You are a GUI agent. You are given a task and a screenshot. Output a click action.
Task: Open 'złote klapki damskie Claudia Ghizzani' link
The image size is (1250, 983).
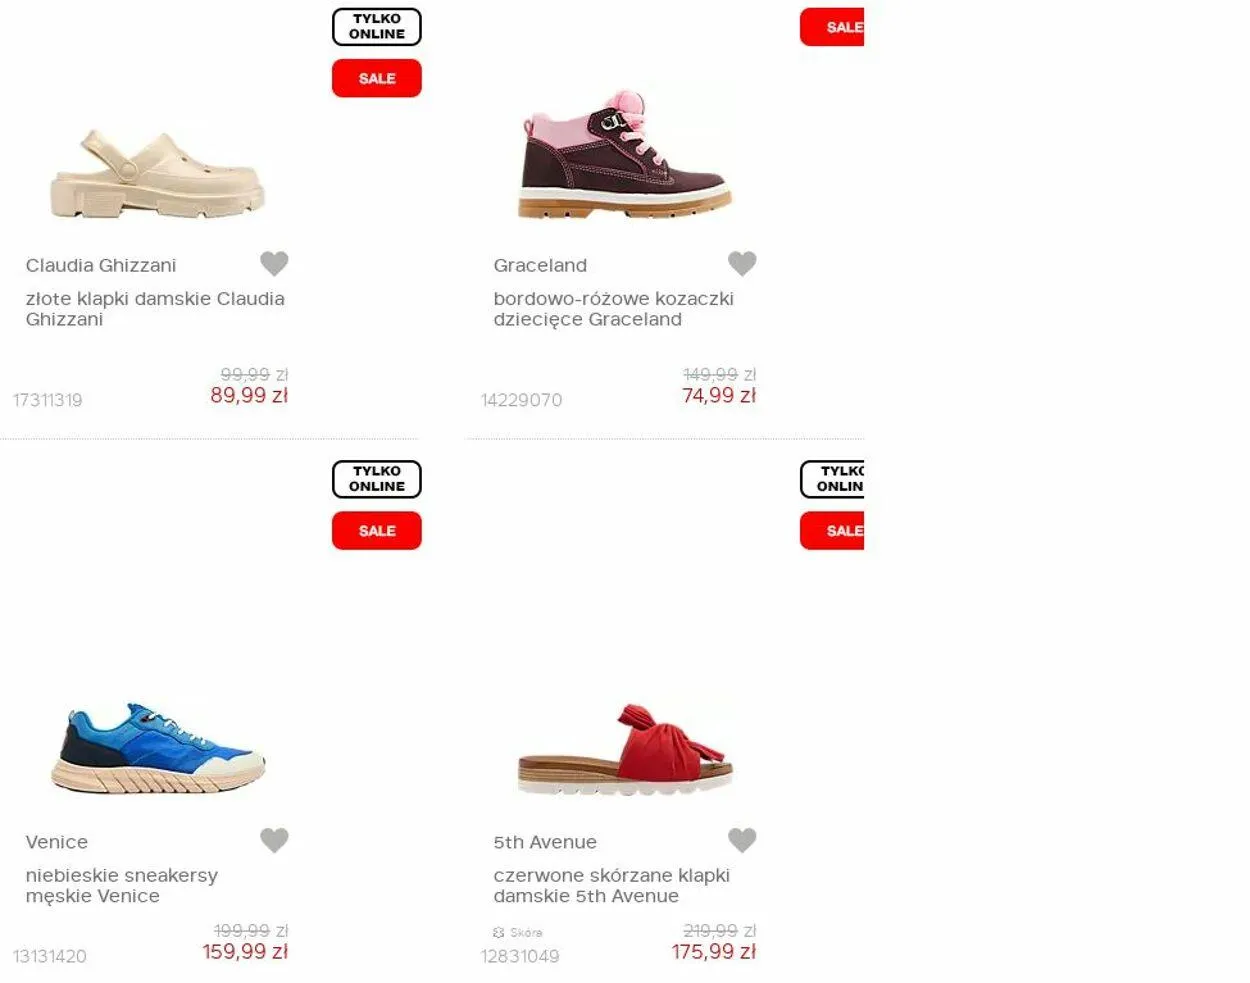[x=155, y=309]
